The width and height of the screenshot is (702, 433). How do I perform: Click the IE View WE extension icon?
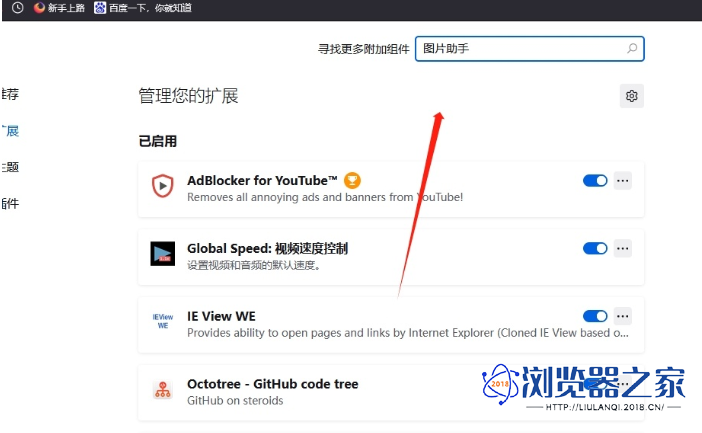(x=163, y=321)
